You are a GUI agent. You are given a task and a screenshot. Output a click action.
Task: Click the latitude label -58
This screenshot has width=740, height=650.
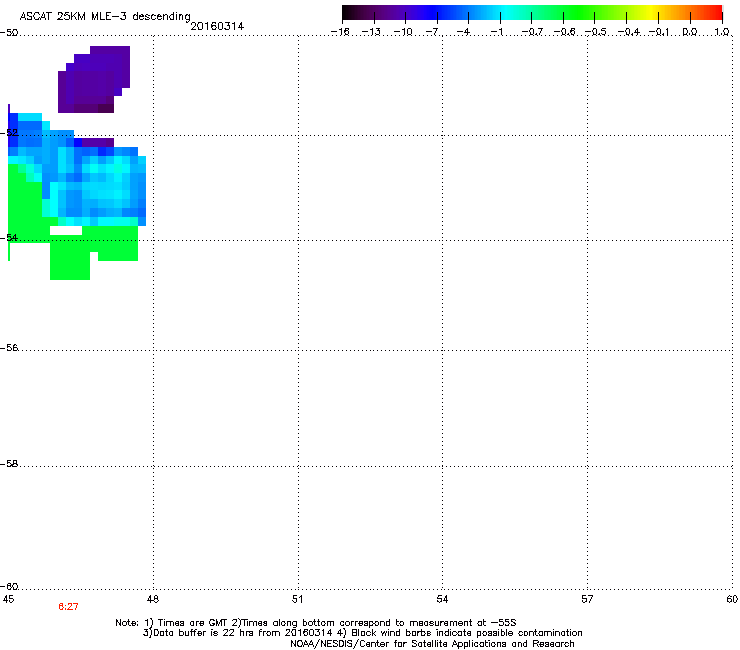tap(9, 464)
